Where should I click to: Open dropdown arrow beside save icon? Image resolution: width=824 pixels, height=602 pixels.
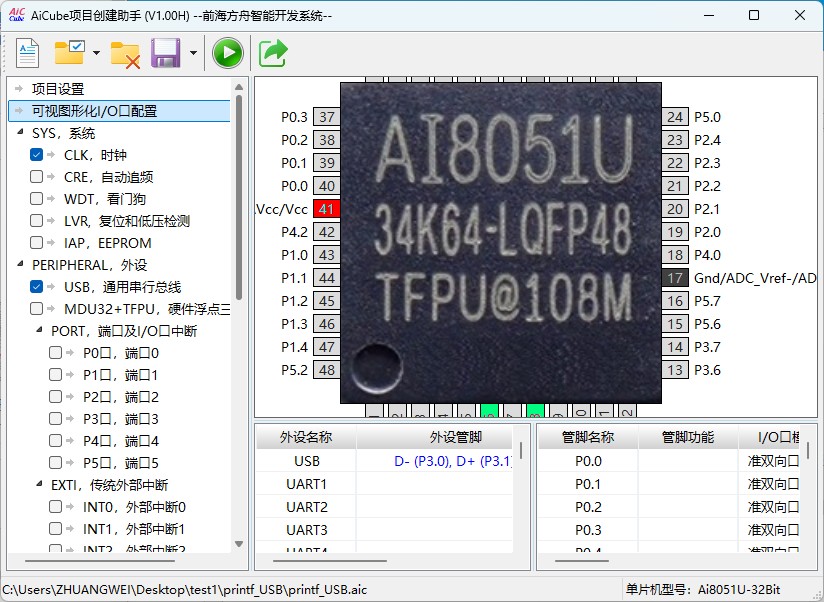192,54
